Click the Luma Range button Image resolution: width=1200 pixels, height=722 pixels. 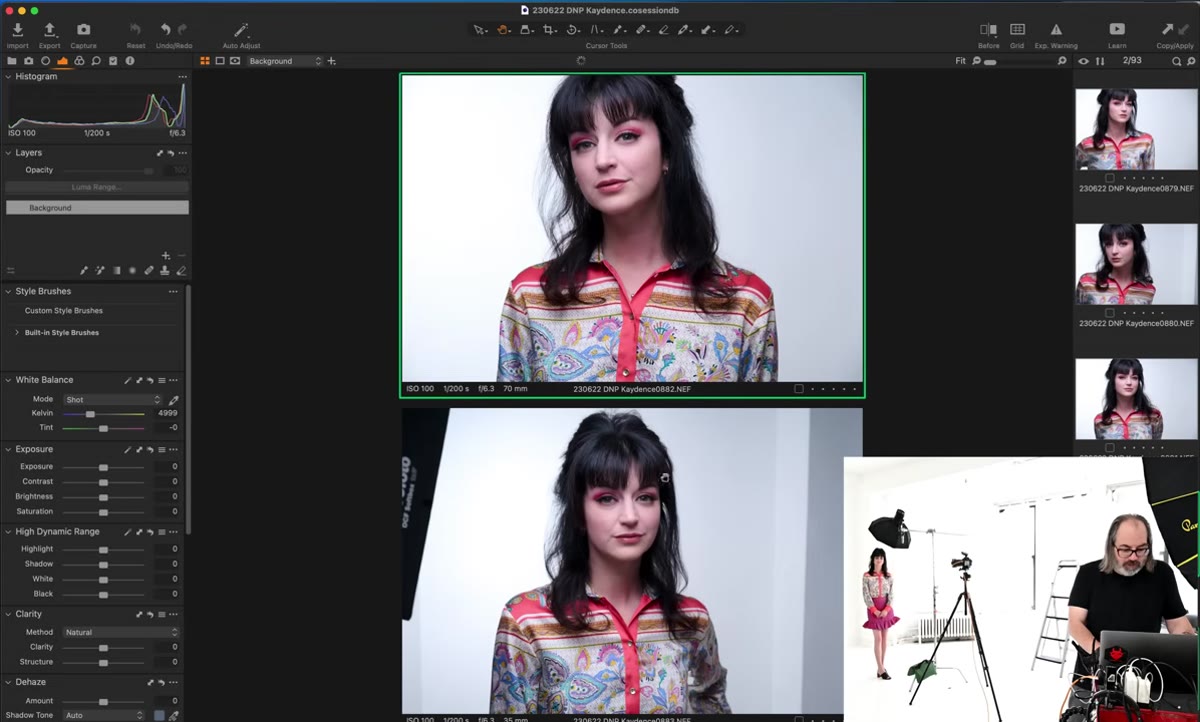97,187
